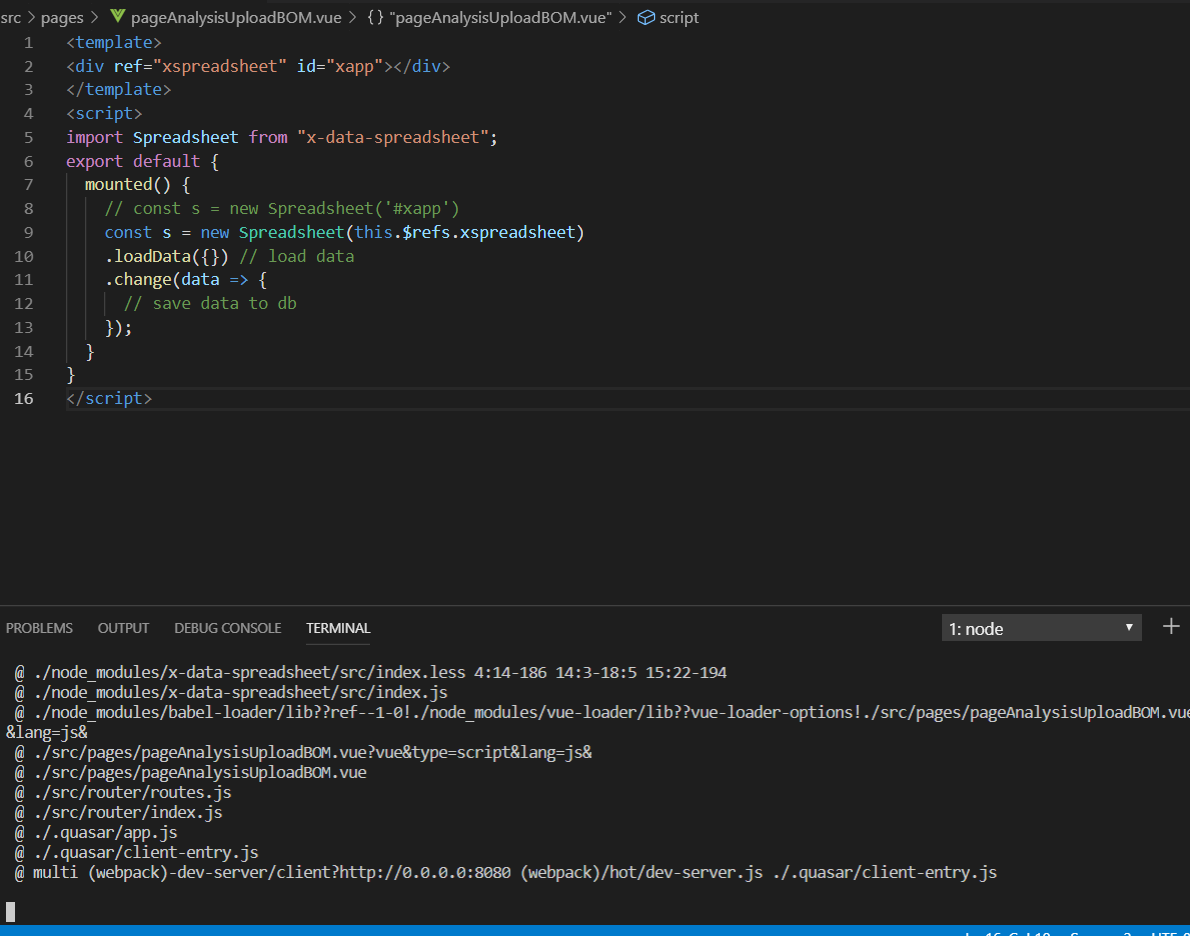
Task: Add a new terminal with plus icon
Action: (1171, 626)
